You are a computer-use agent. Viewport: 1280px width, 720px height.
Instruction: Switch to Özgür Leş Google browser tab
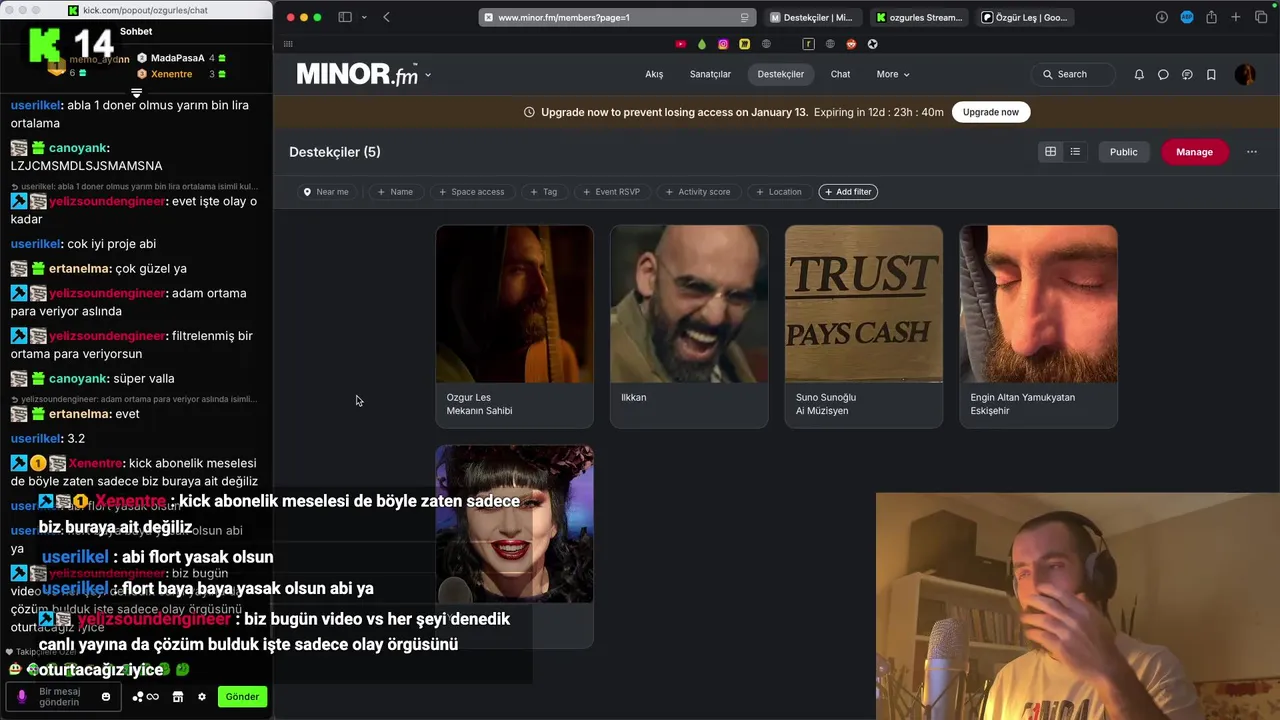pos(1024,17)
